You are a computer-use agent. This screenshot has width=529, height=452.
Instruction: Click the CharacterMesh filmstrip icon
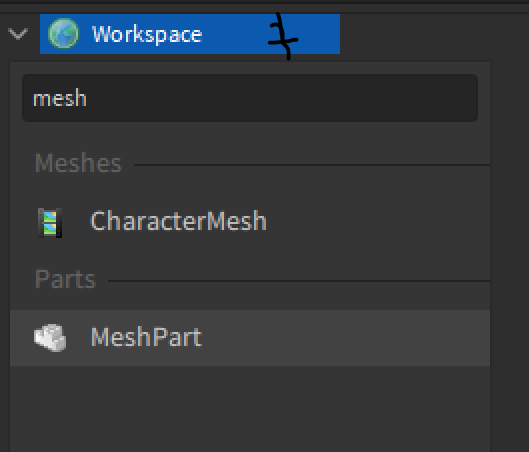tap(50, 223)
